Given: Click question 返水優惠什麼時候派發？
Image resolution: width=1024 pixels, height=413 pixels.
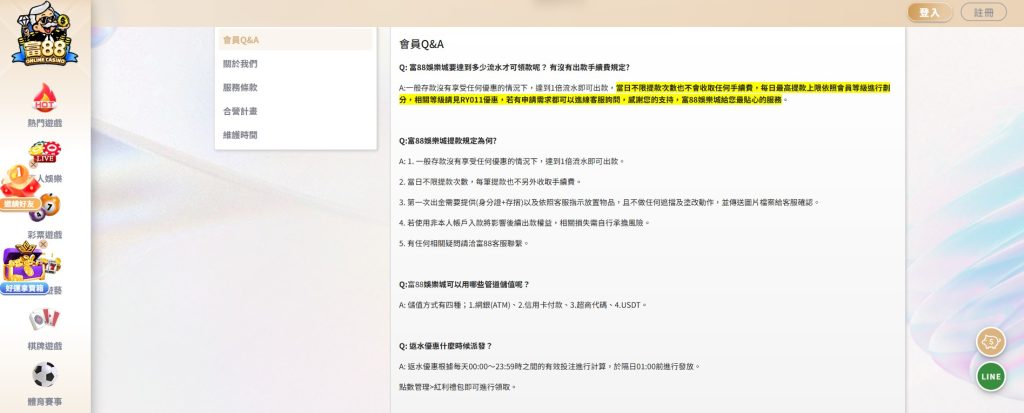Looking at the screenshot, I should [x=445, y=346].
